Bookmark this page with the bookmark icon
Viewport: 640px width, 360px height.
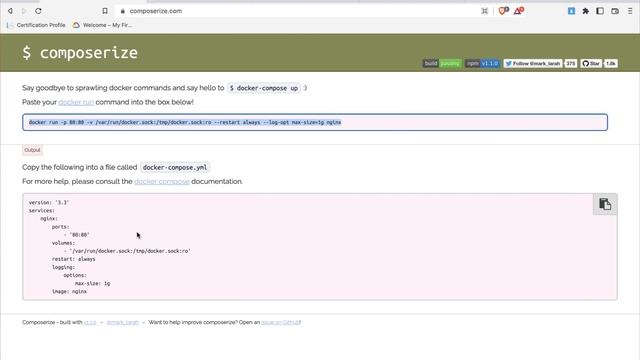(105, 11)
